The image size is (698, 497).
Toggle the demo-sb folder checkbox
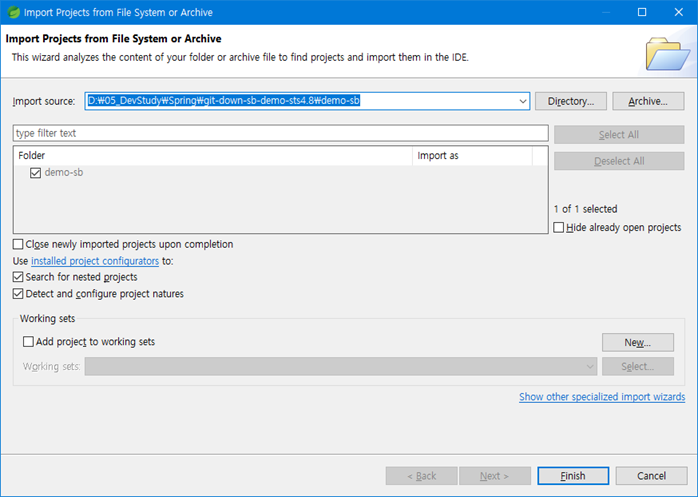click(35, 173)
